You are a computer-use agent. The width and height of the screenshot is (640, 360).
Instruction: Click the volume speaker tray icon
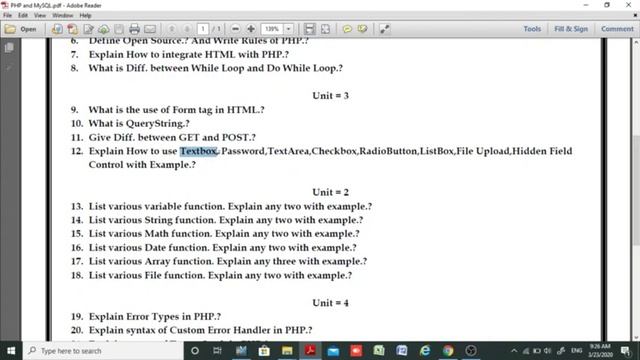[x=548, y=351]
